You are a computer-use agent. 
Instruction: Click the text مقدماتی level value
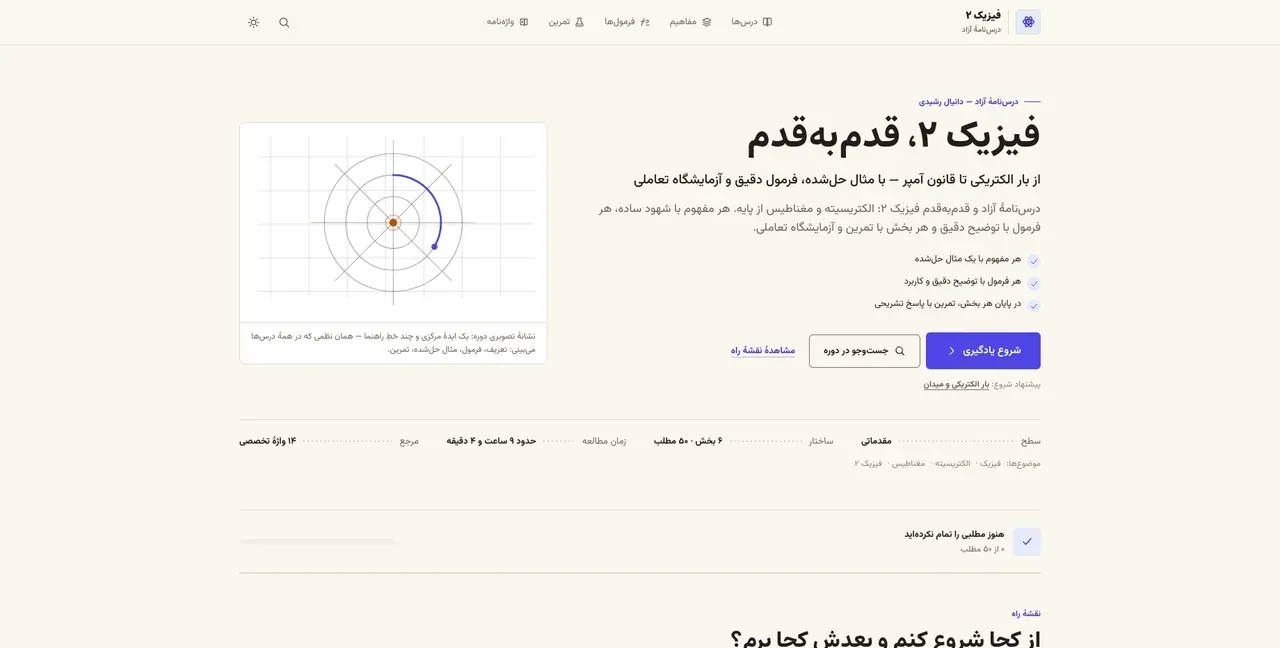click(x=876, y=441)
